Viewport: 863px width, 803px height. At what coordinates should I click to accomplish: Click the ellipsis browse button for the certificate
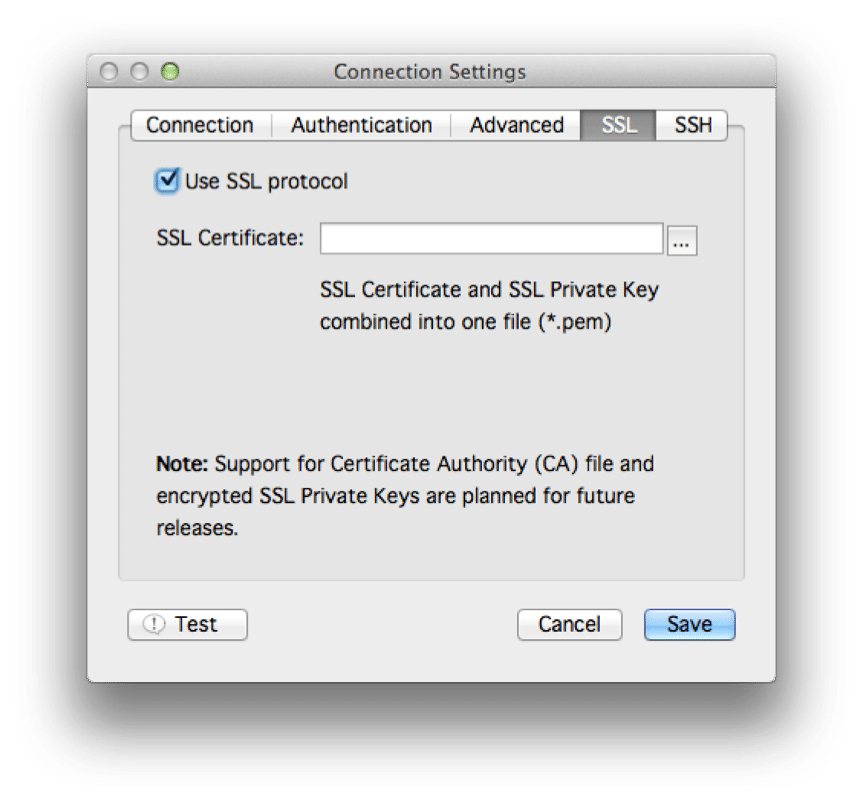[682, 241]
